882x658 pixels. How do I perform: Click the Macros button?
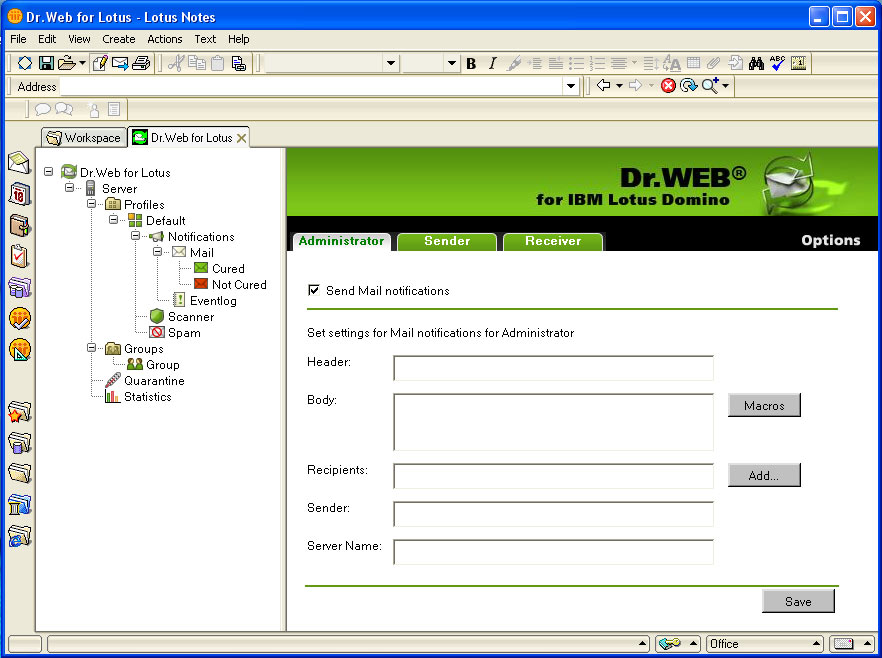coord(764,405)
